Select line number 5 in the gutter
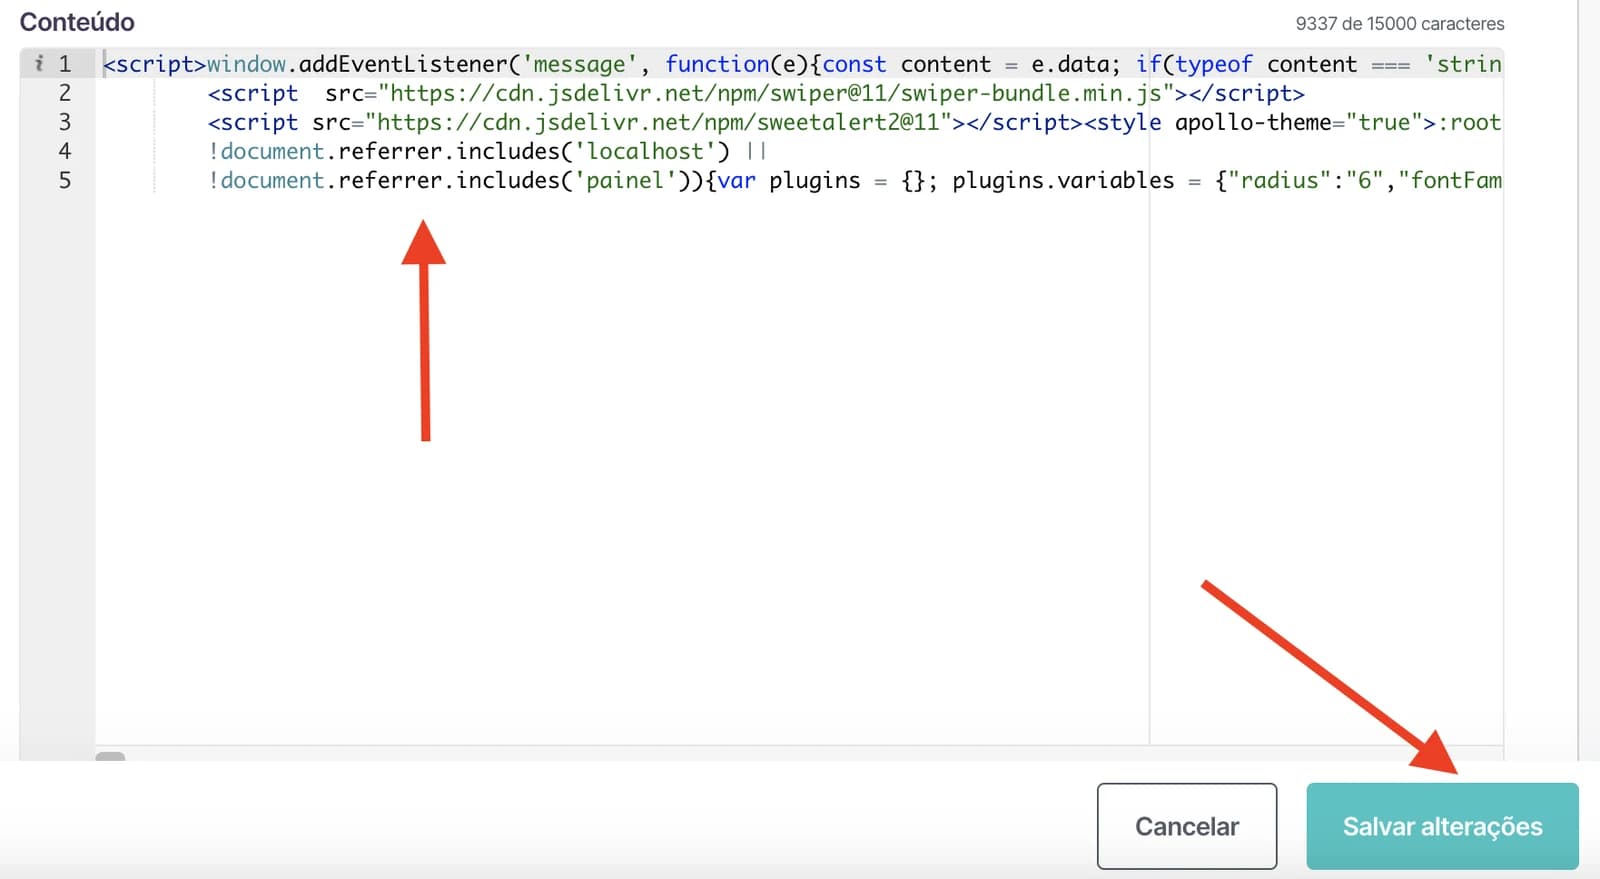This screenshot has width=1600, height=879. click(65, 180)
